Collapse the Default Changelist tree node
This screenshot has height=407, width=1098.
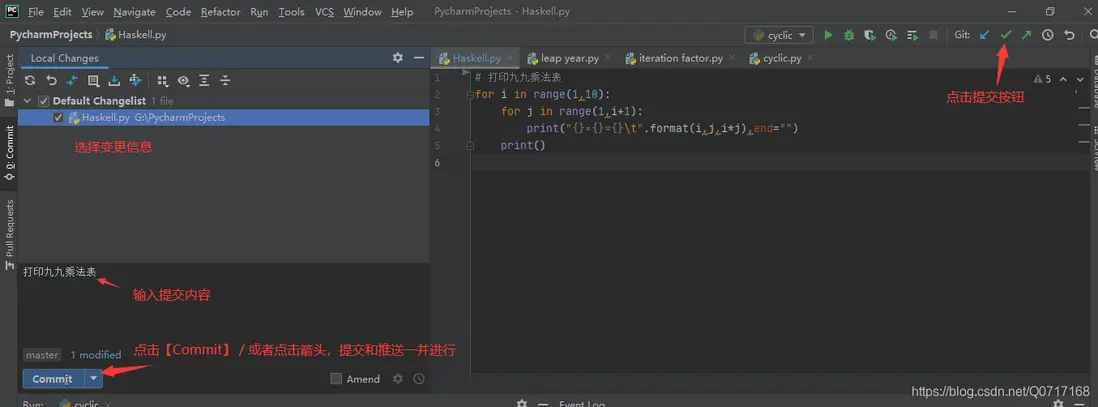coord(28,101)
